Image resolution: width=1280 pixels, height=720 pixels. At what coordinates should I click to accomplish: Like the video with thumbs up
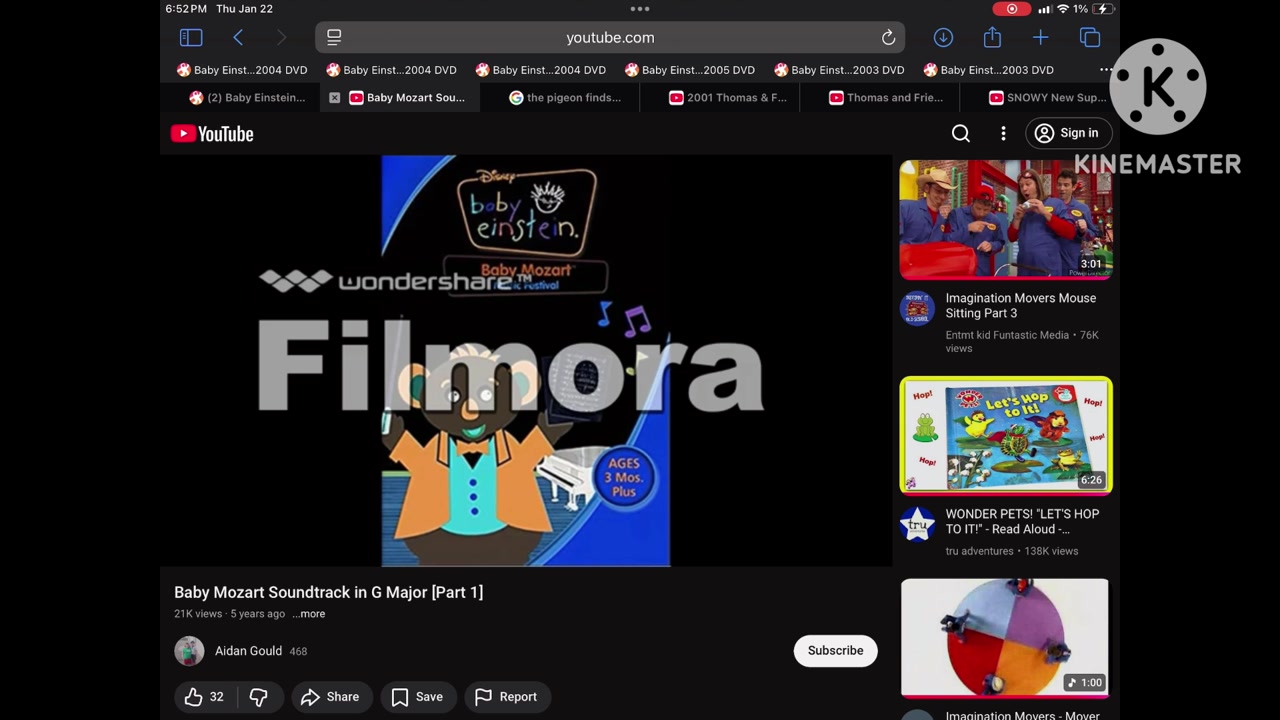(203, 697)
